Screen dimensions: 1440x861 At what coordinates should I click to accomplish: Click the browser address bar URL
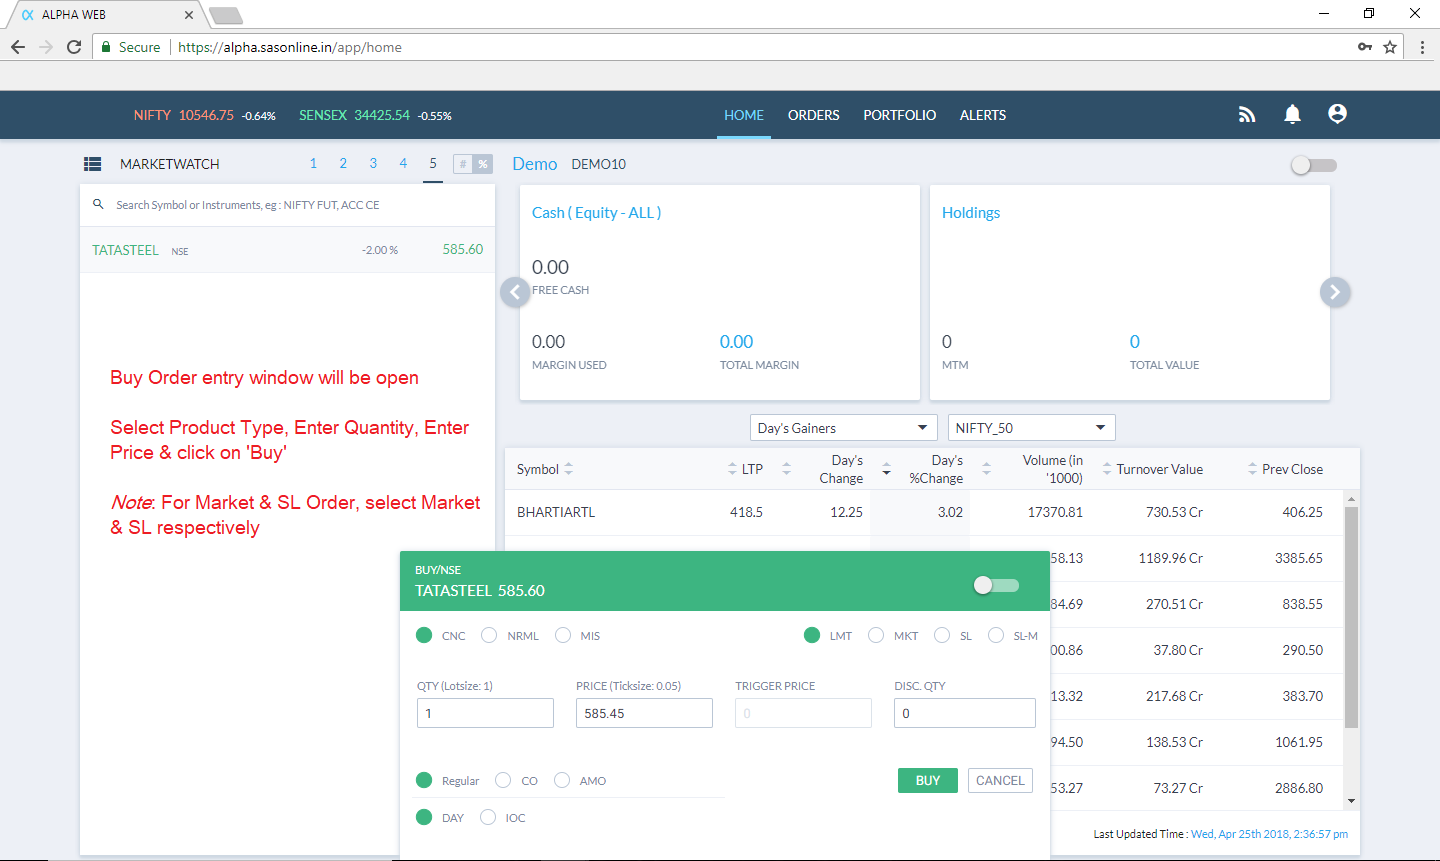click(x=290, y=47)
